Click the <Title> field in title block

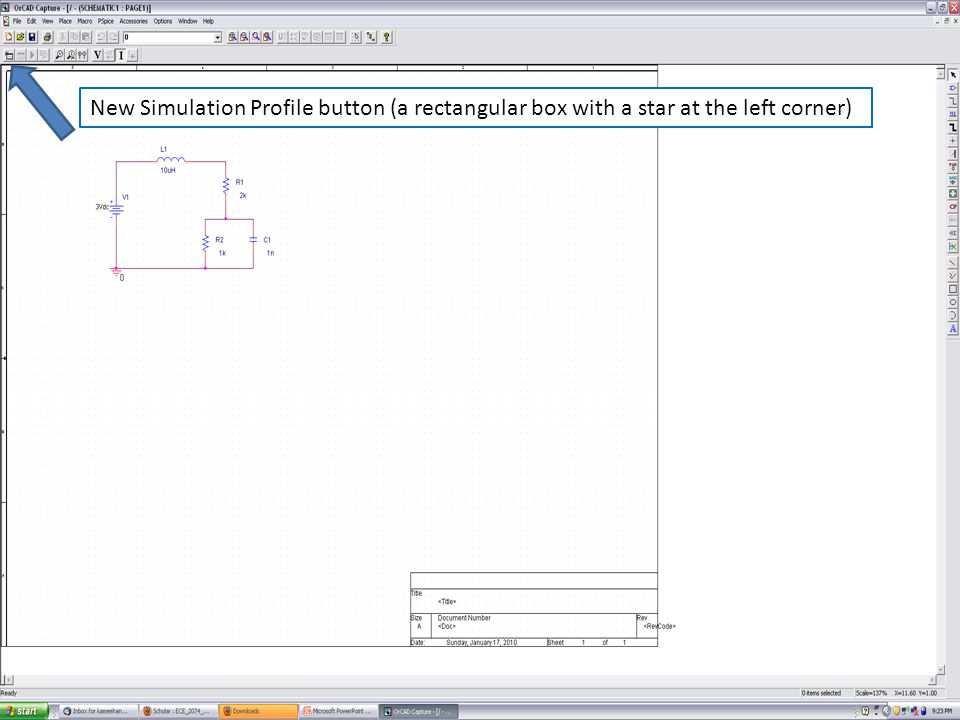(x=447, y=602)
